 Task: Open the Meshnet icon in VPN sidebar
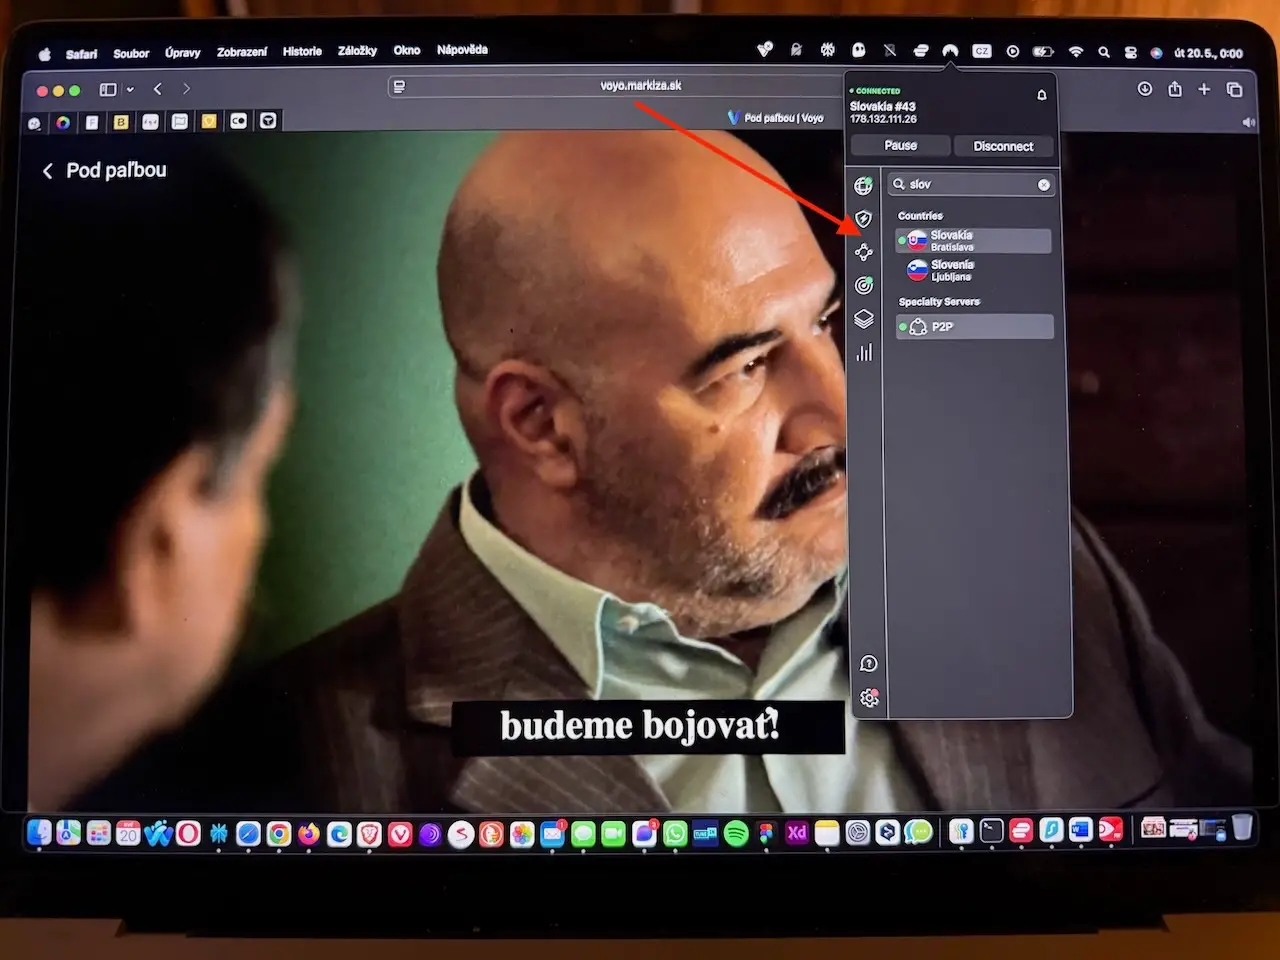point(864,253)
